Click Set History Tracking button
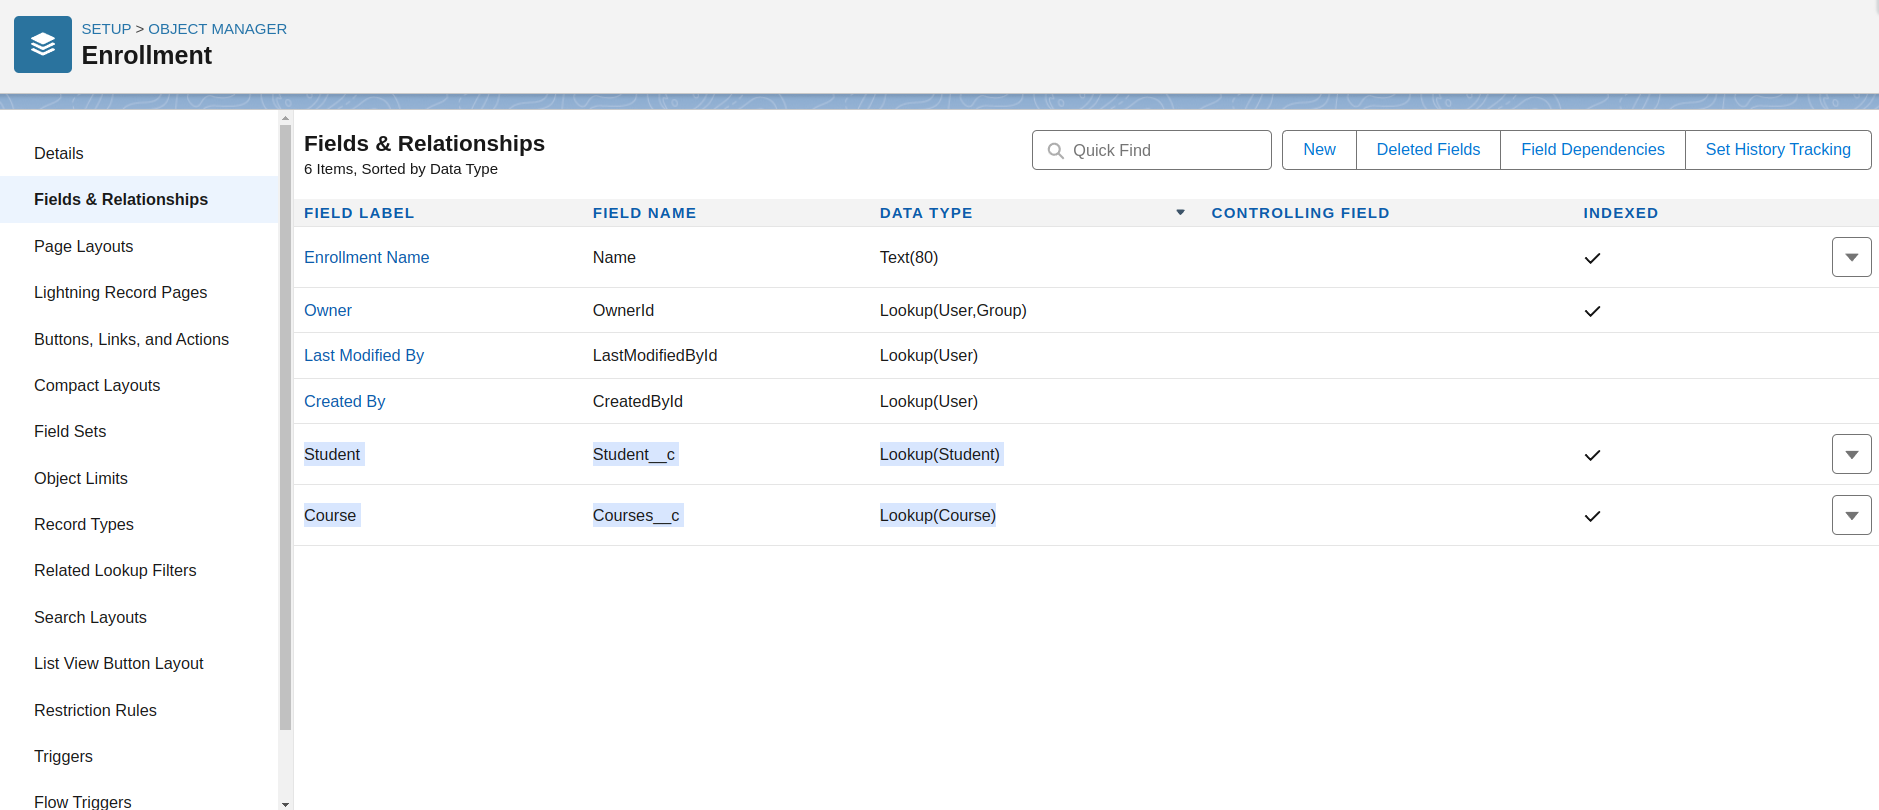 1778,150
